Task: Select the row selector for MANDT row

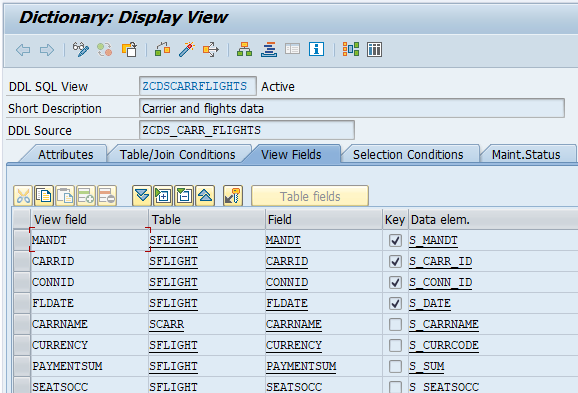Action: (21, 240)
